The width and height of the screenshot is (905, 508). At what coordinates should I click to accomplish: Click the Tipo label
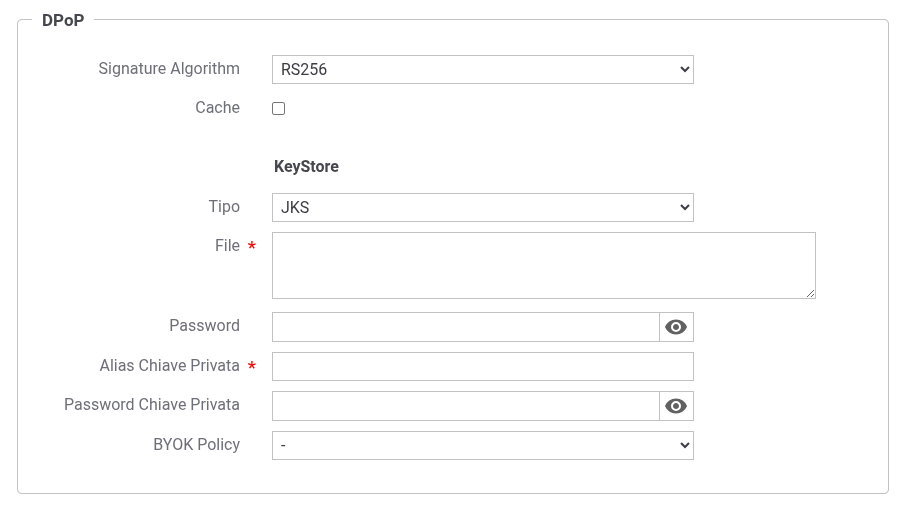click(224, 207)
